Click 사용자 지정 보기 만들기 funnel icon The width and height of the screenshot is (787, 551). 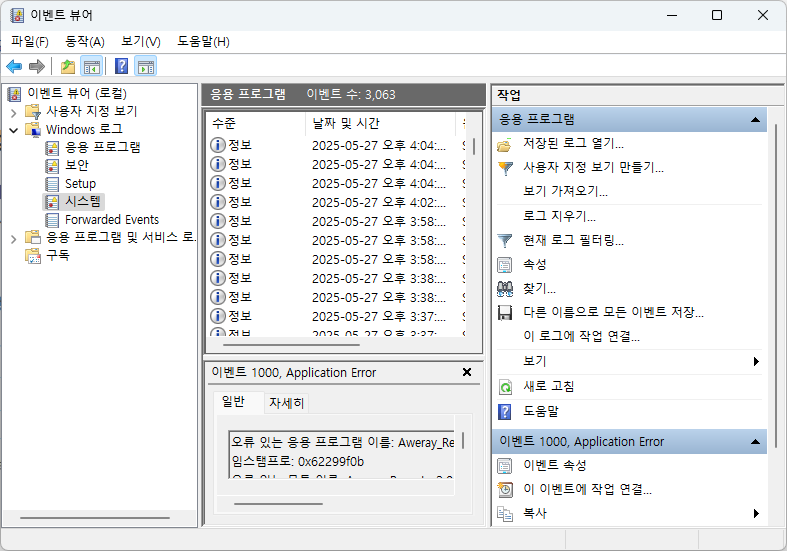(x=505, y=168)
